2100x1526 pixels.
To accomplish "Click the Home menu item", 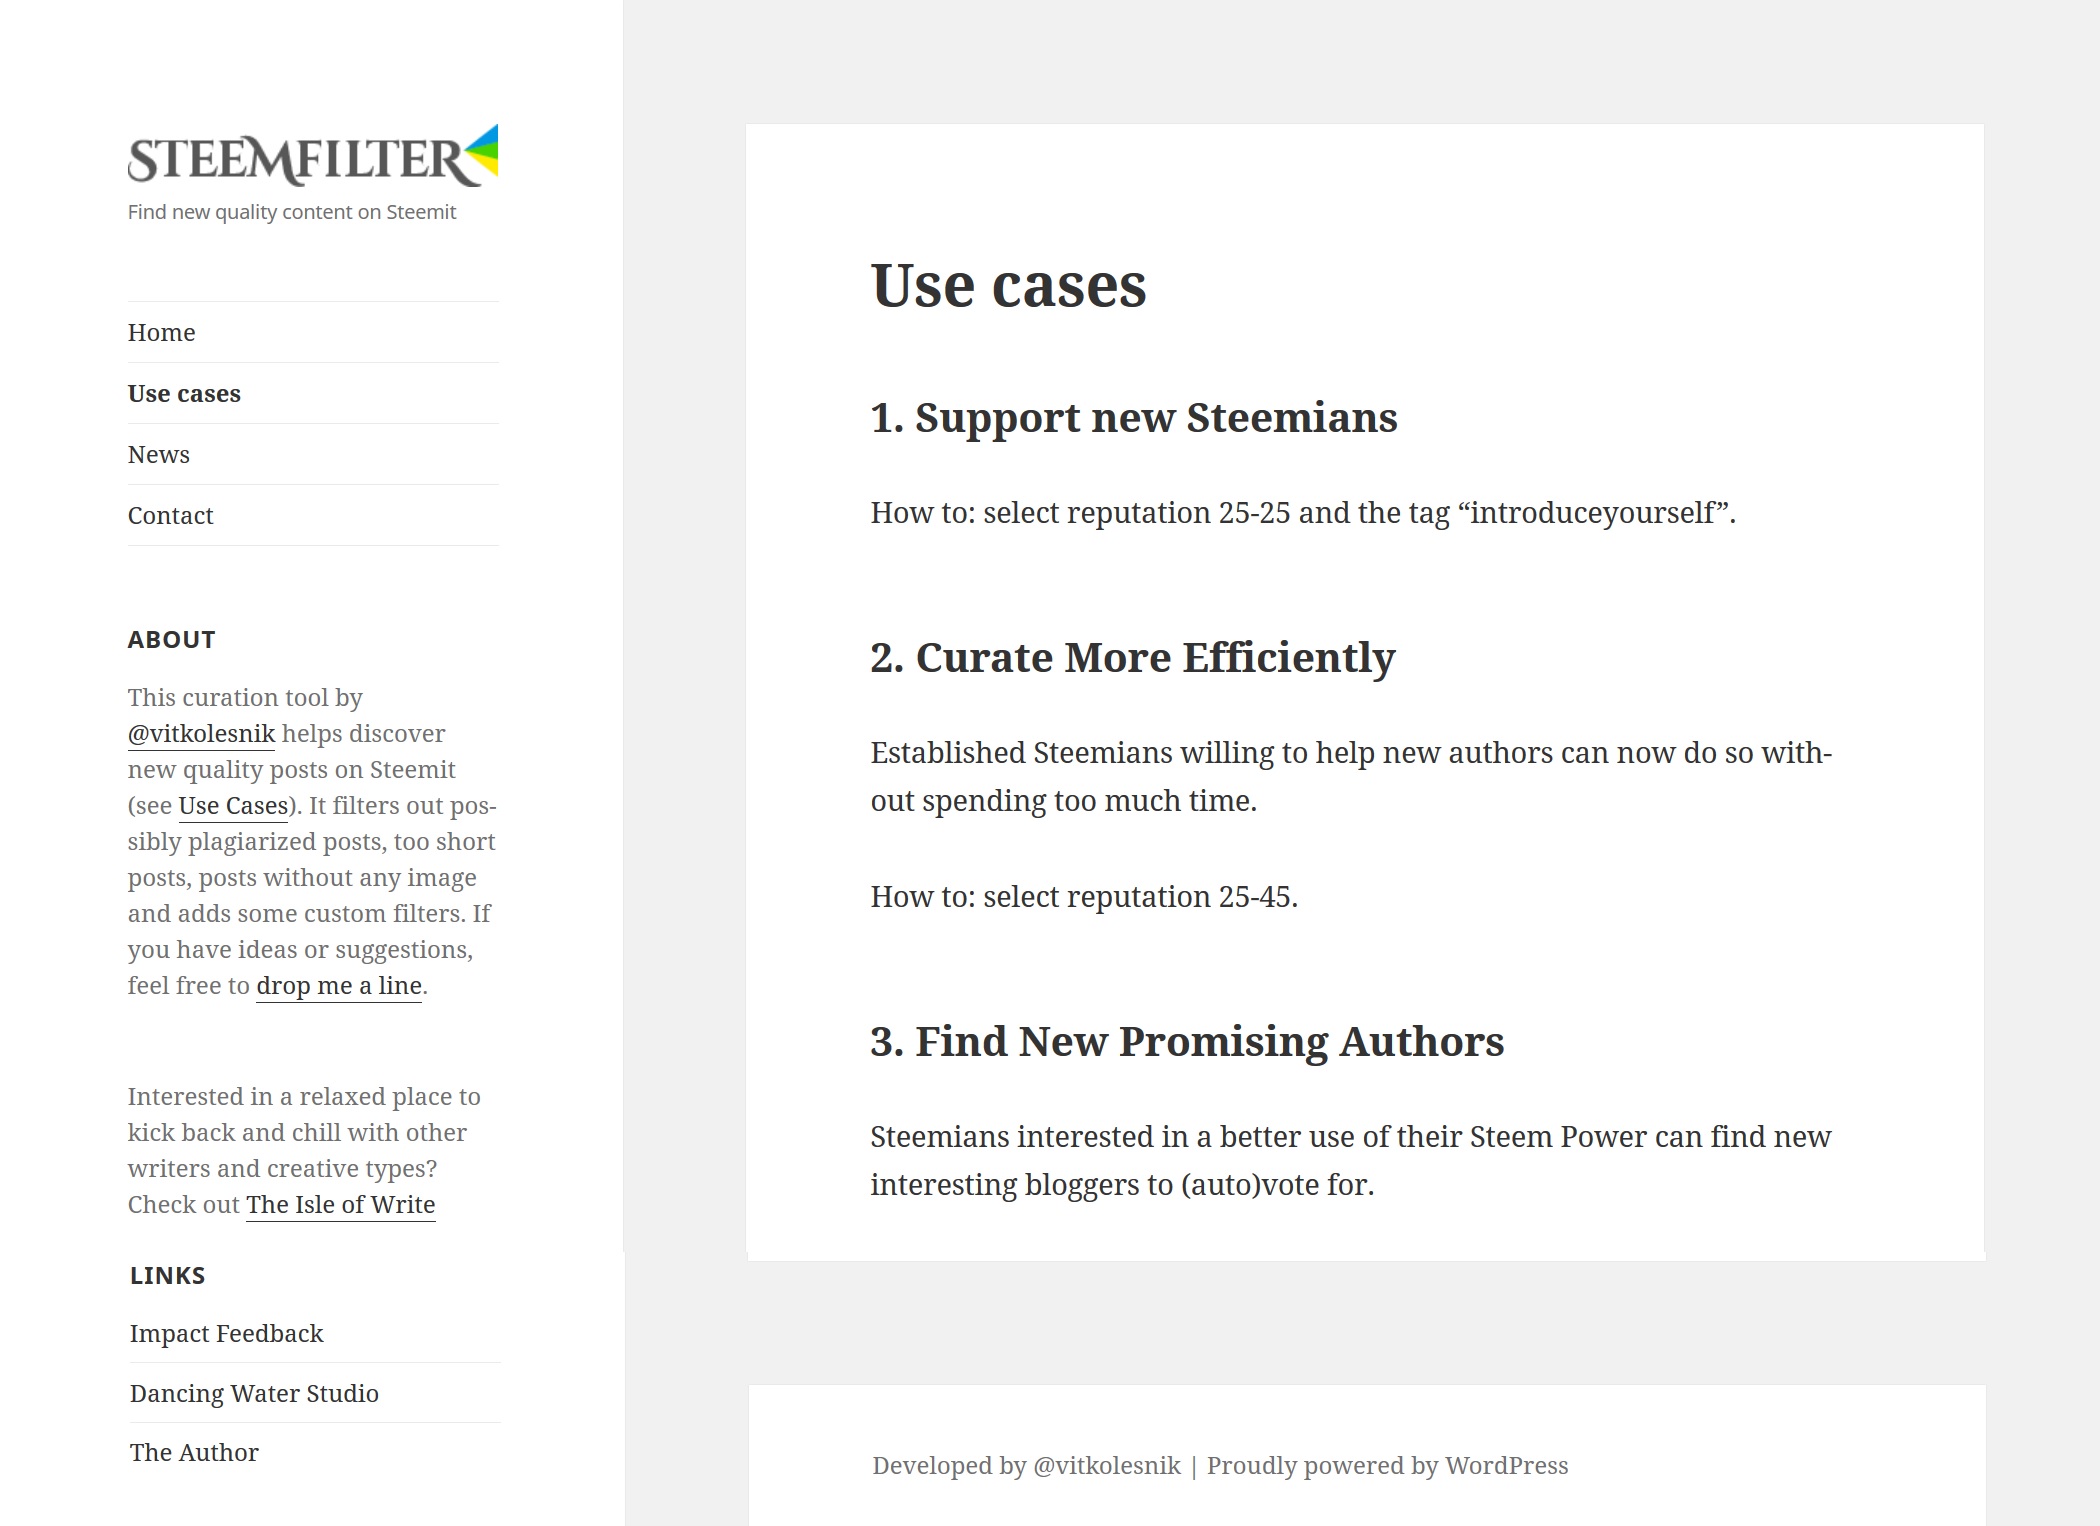I will pyautogui.click(x=161, y=331).
